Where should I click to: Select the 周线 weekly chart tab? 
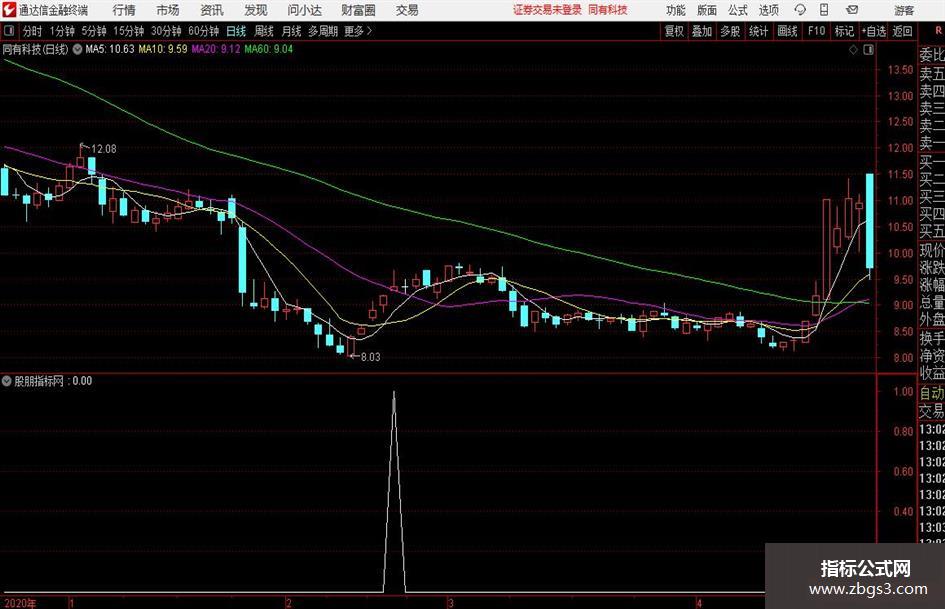[264, 31]
